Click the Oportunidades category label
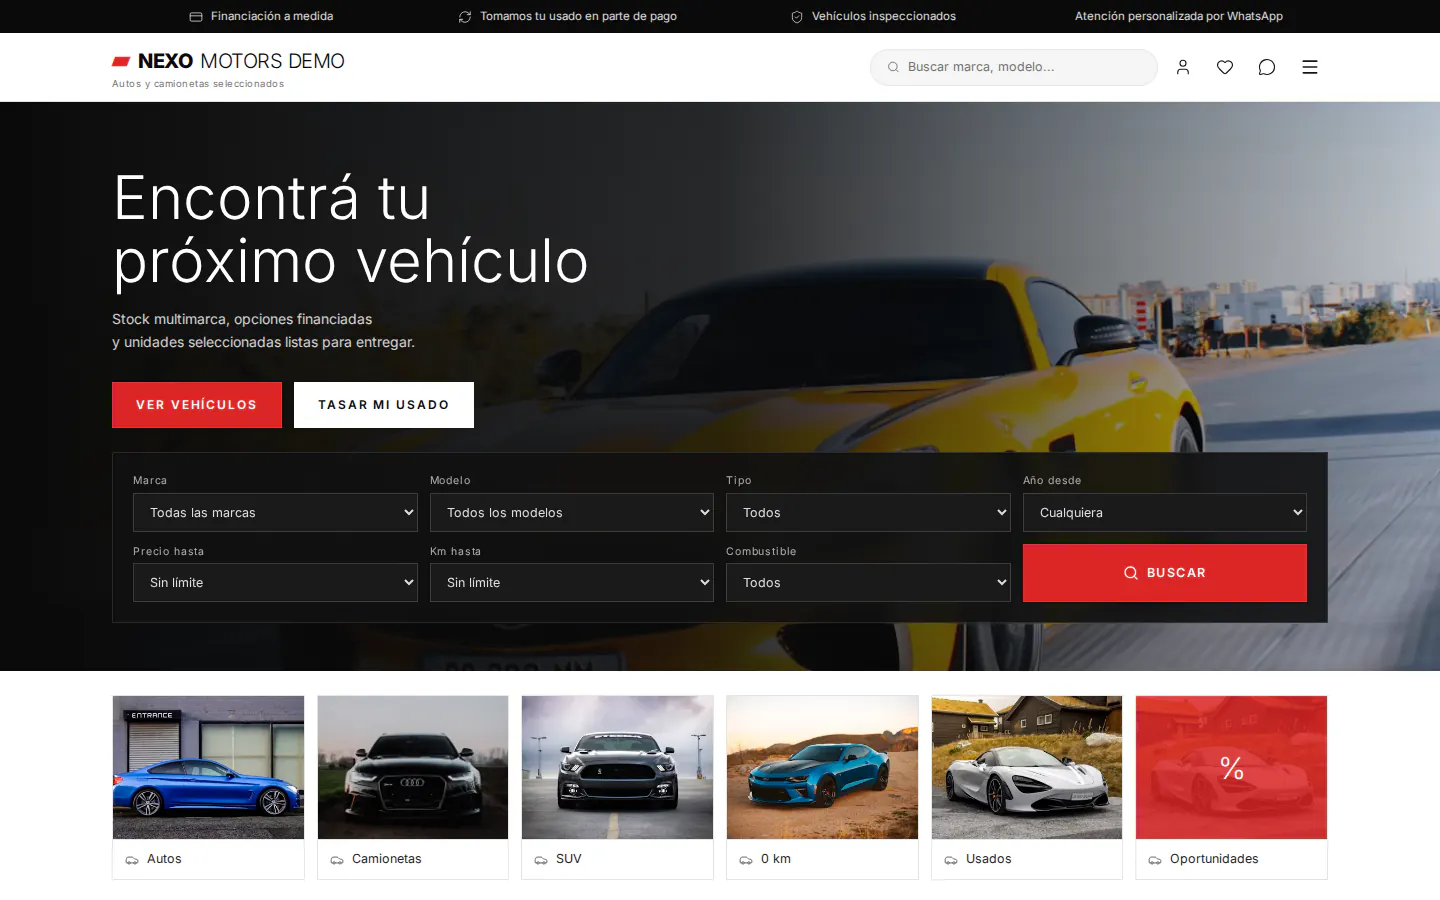1440x900 pixels. point(1214,859)
